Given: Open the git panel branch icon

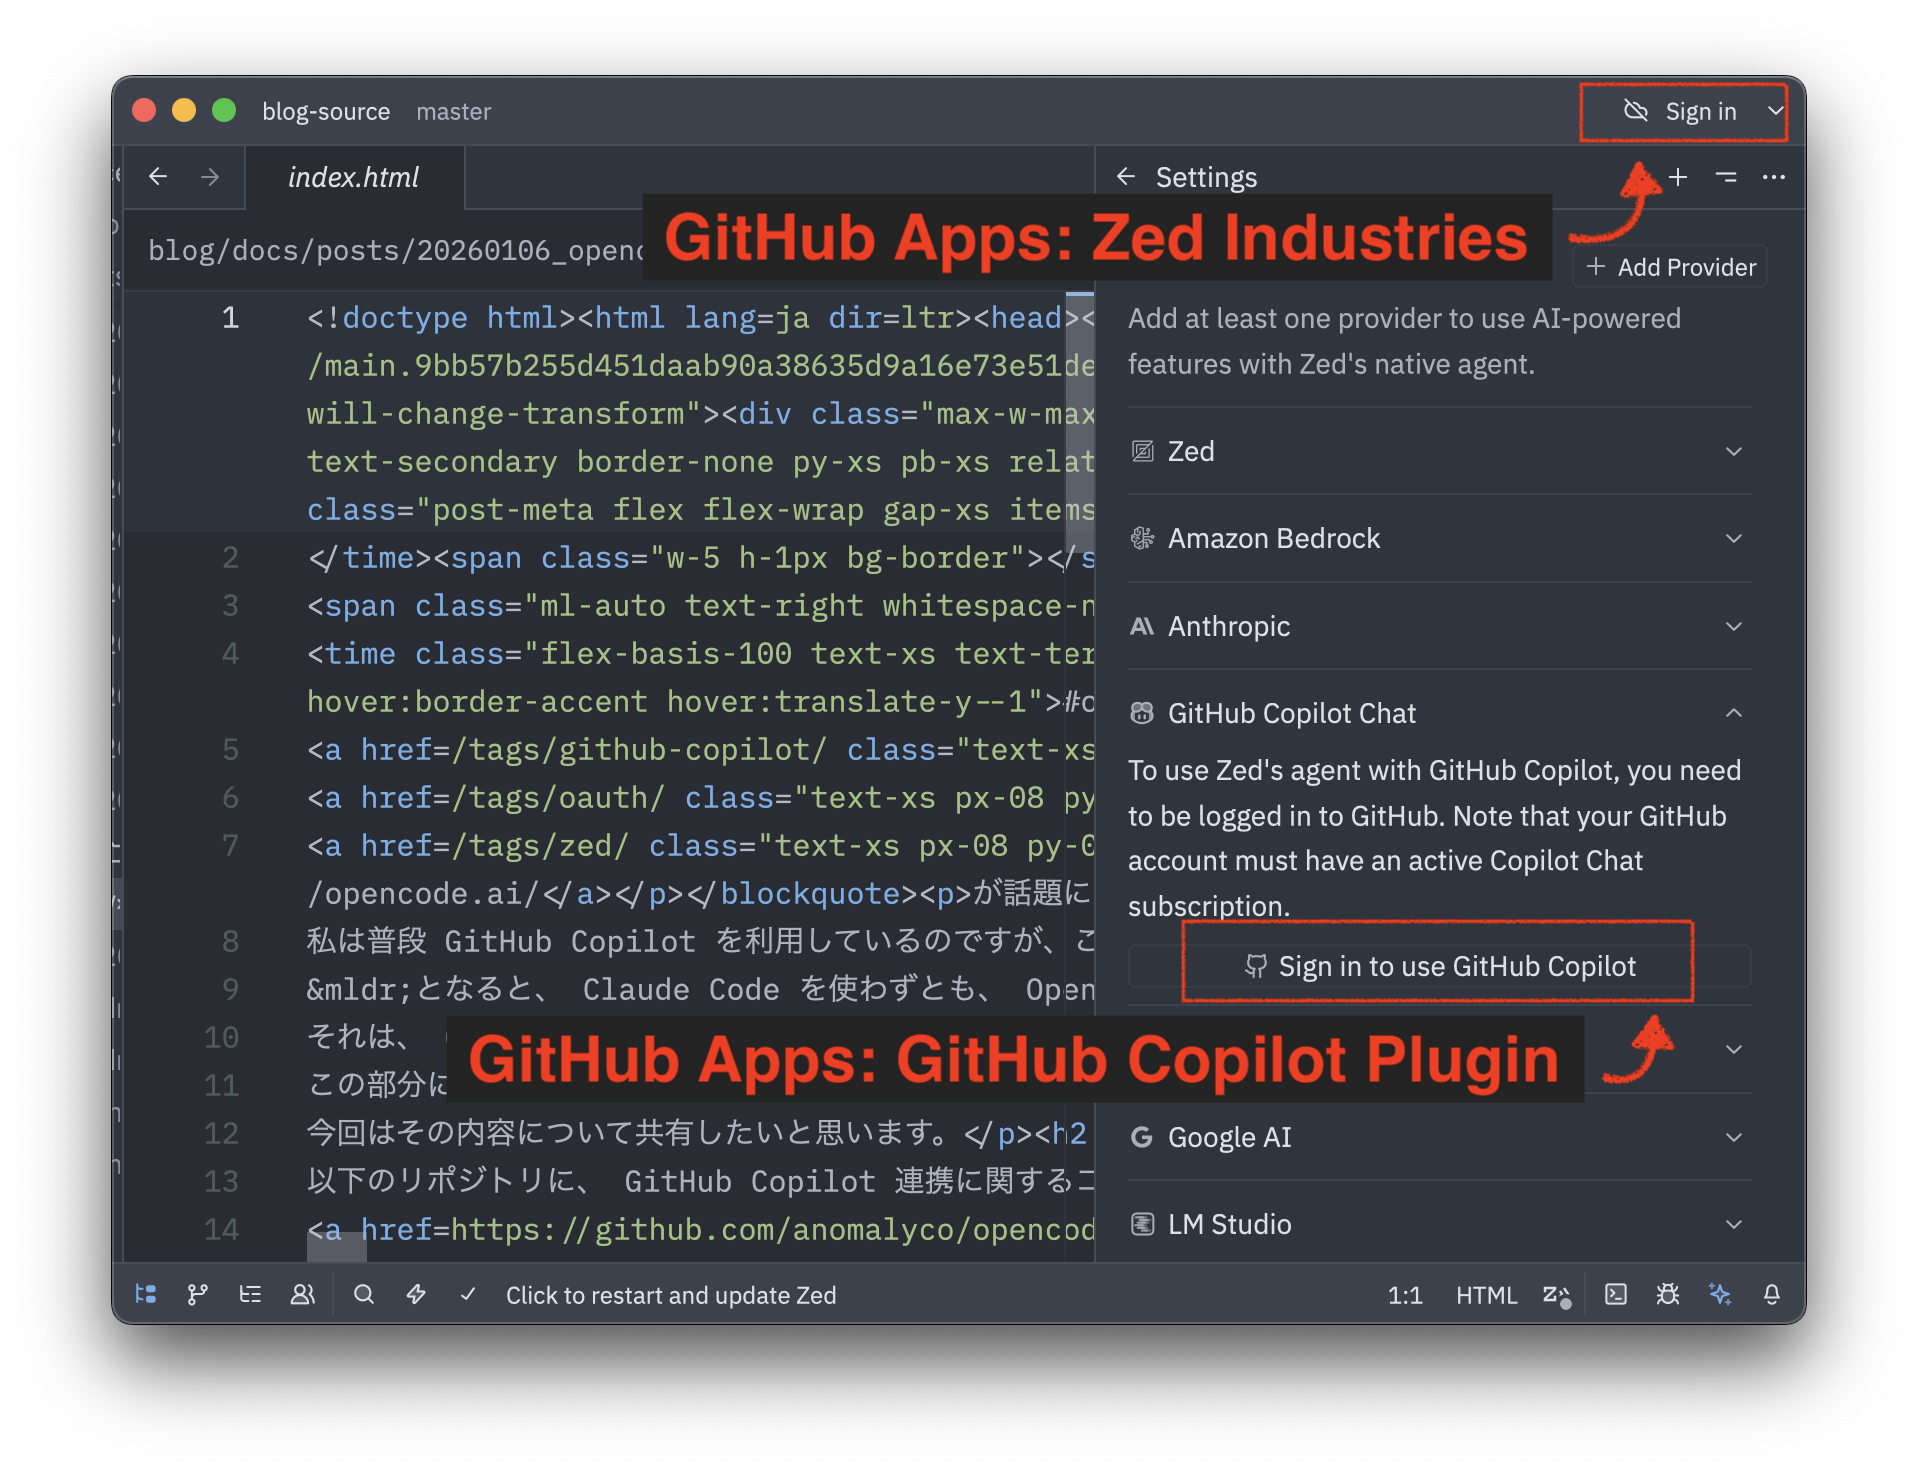Looking at the screenshot, I should 198,1294.
